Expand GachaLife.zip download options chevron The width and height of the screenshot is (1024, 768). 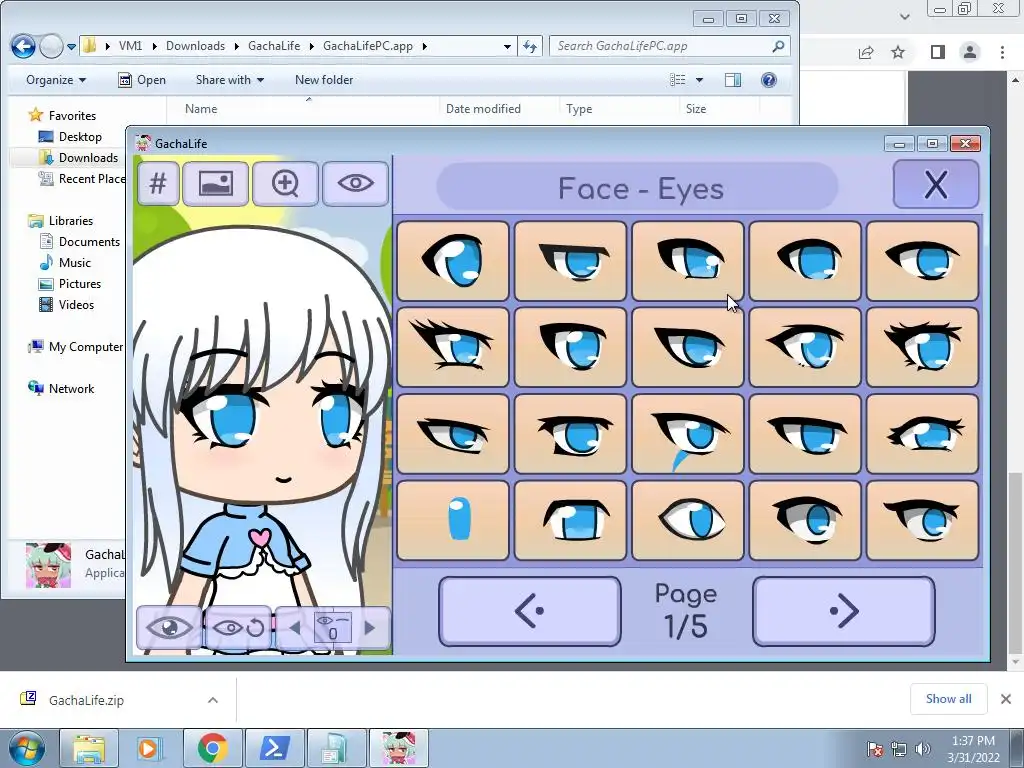pos(213,700)
